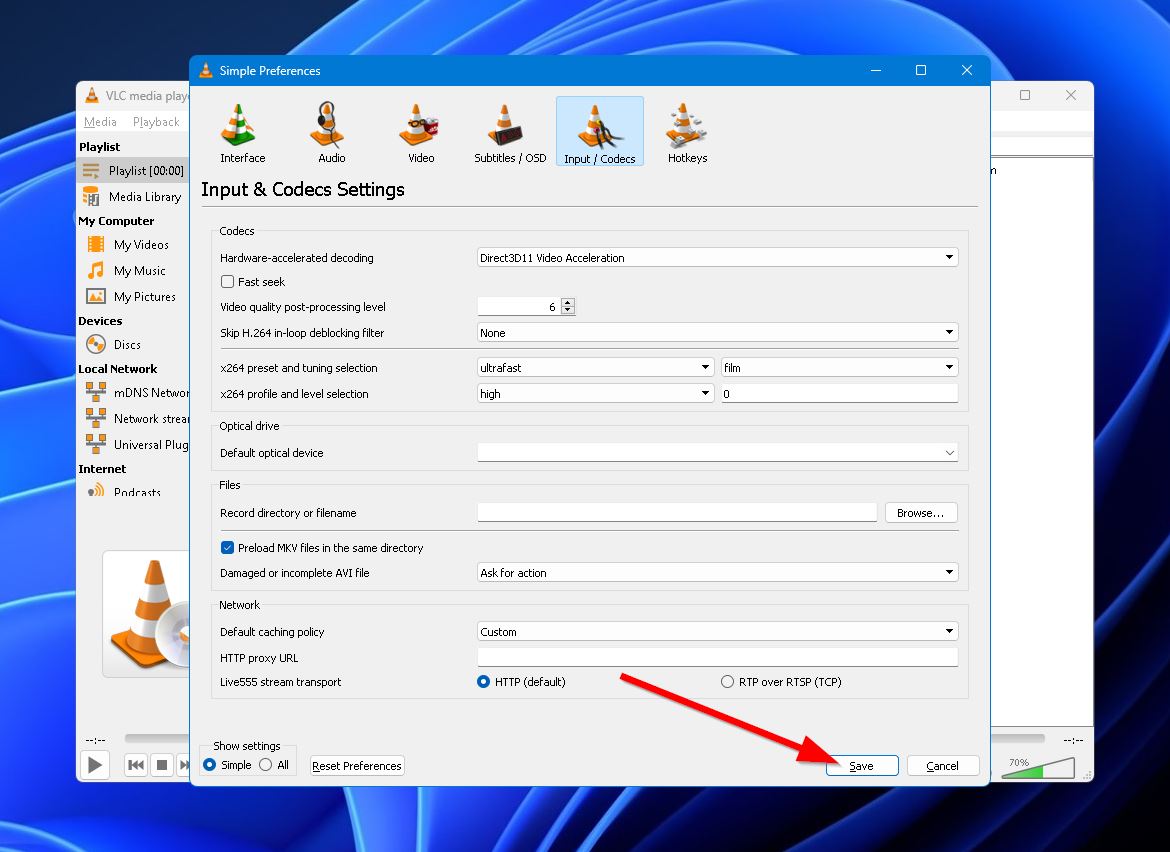
Task: Select the Video preferences icon
Action: (421, 132)
